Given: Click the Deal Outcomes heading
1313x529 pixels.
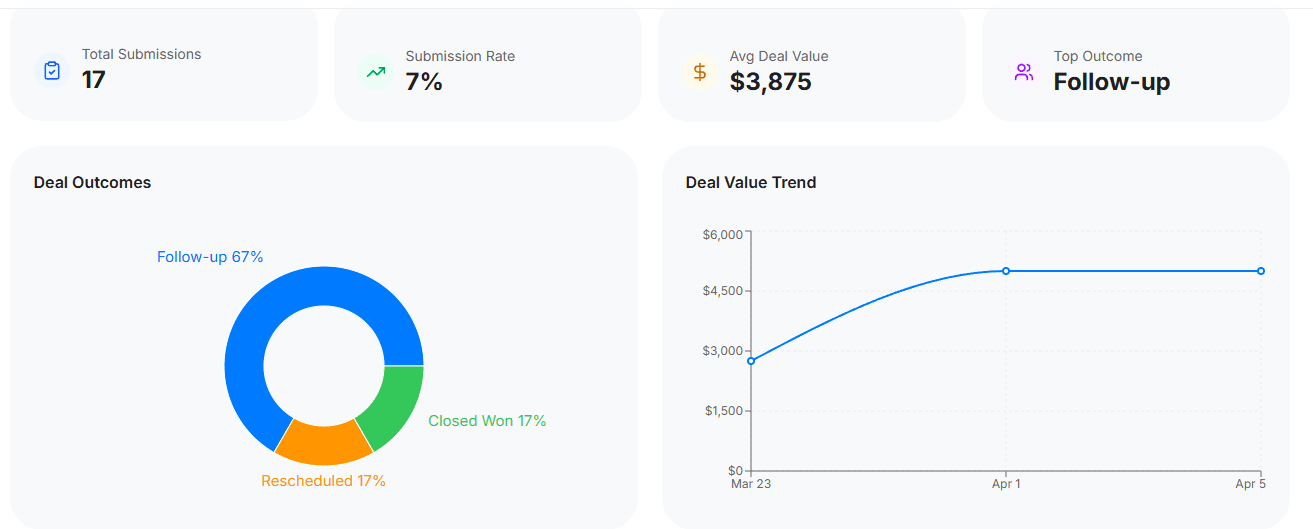Looking at the screenshot, I should (92, 182).
